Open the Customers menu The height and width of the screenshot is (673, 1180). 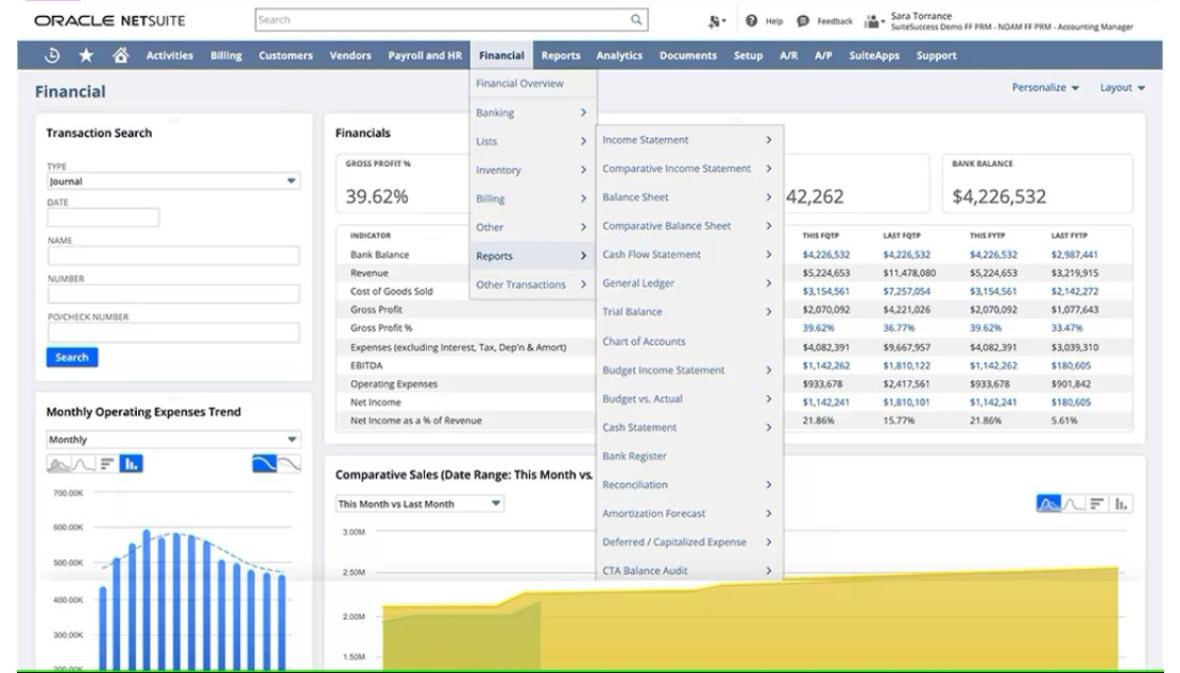pos(285,55)
